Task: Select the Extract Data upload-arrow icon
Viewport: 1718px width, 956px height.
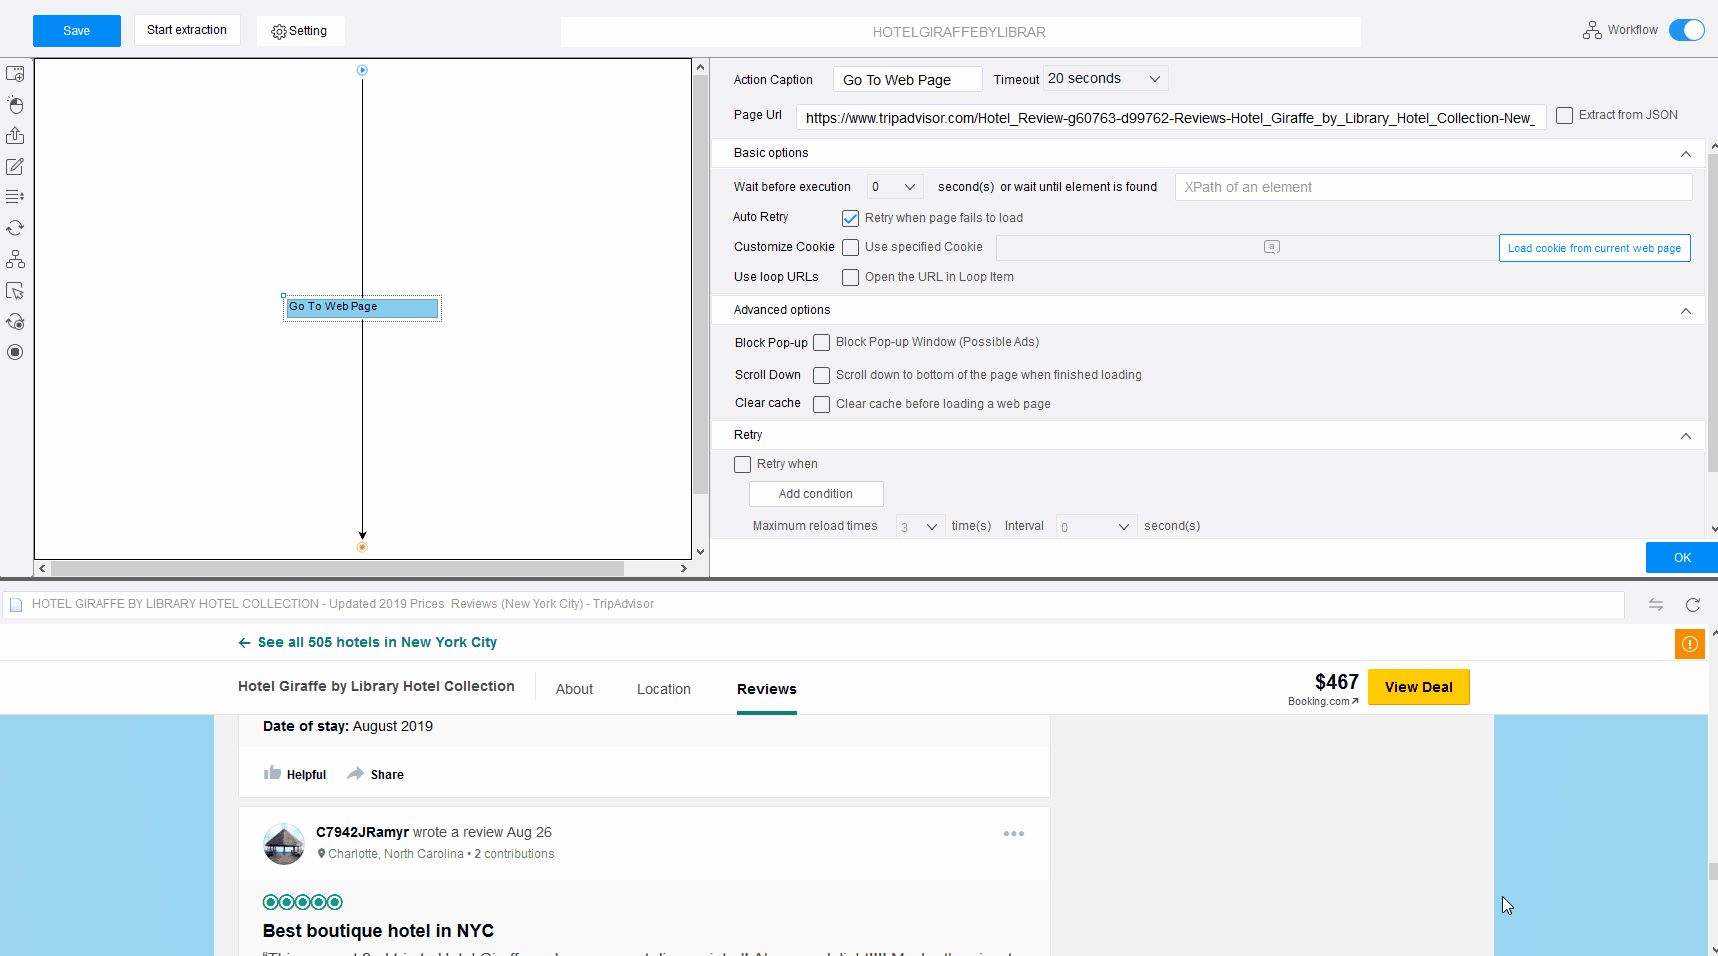Action: tap(15, 136)
